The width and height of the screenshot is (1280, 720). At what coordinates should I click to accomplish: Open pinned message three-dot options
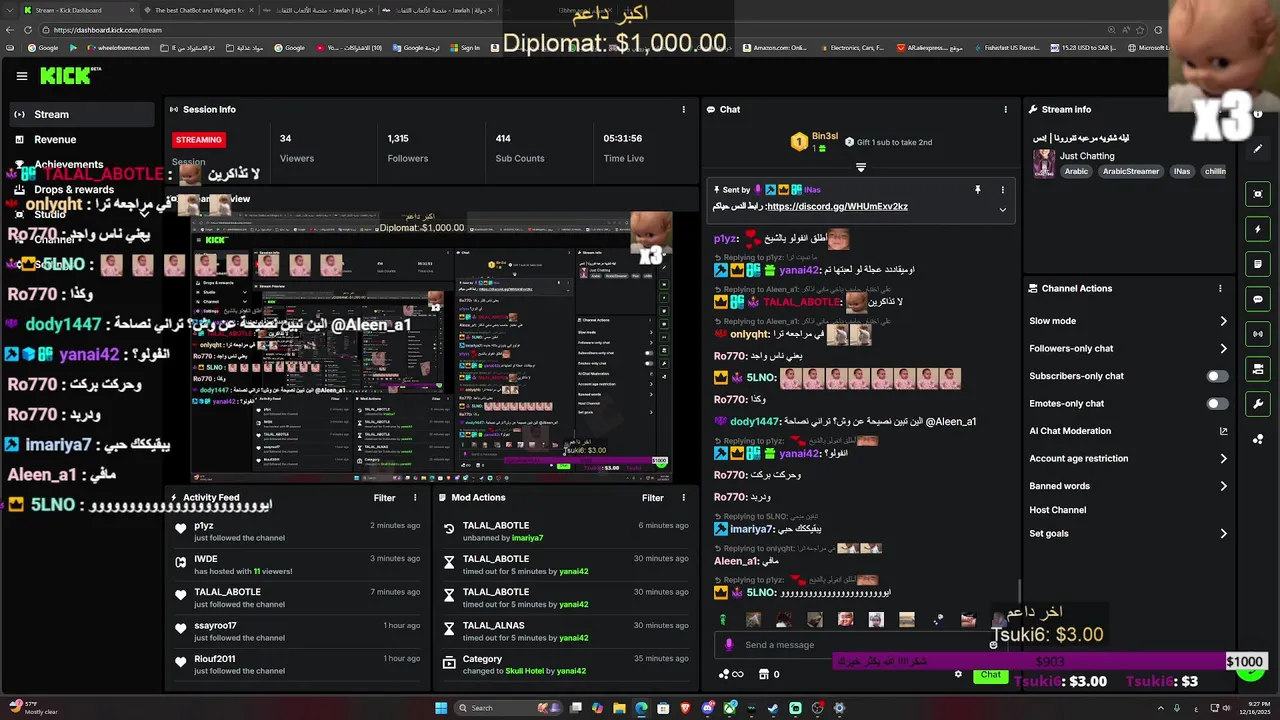coord(1002,189)
